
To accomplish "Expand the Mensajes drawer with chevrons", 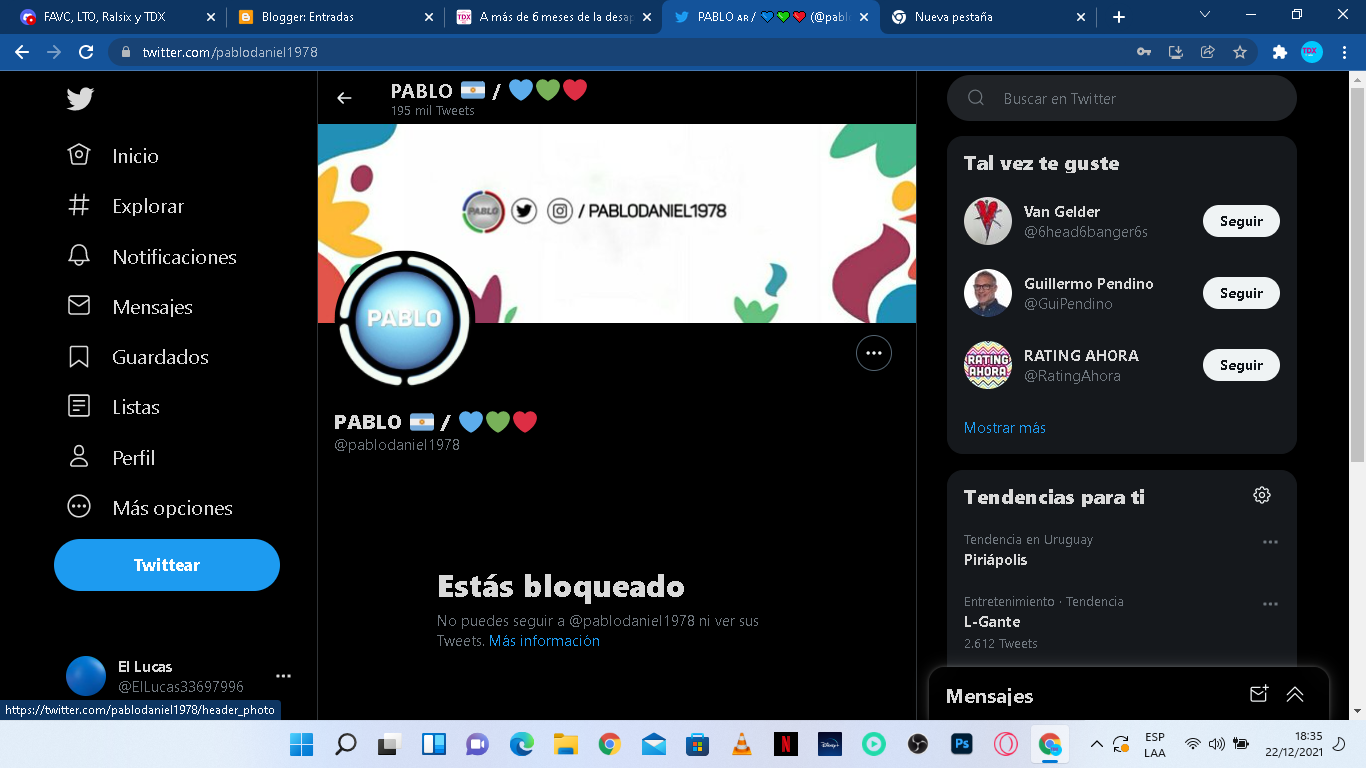I will 1295,695.
